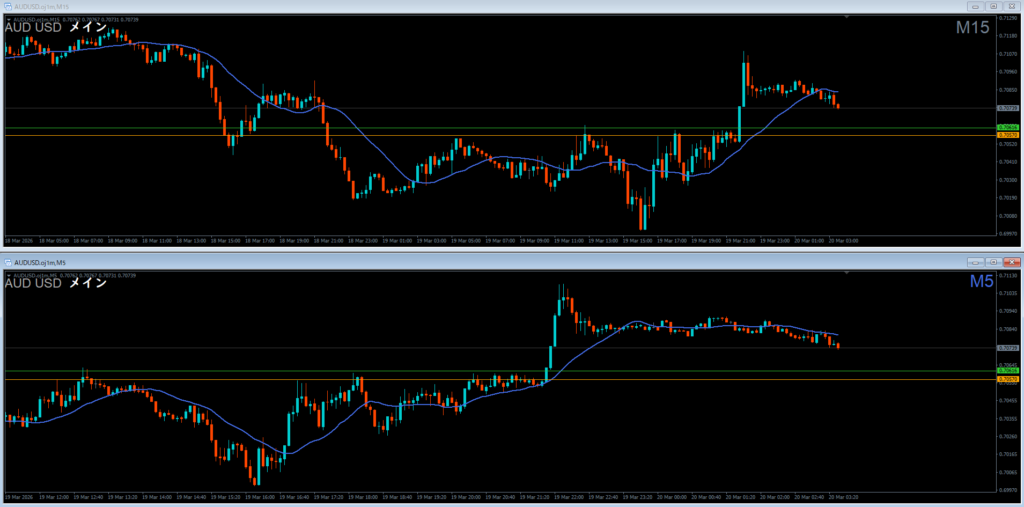Click the 18 Mar 13:00 time axis label
1024x507 pixels.
pyautogui.click(x=189, y=240)
